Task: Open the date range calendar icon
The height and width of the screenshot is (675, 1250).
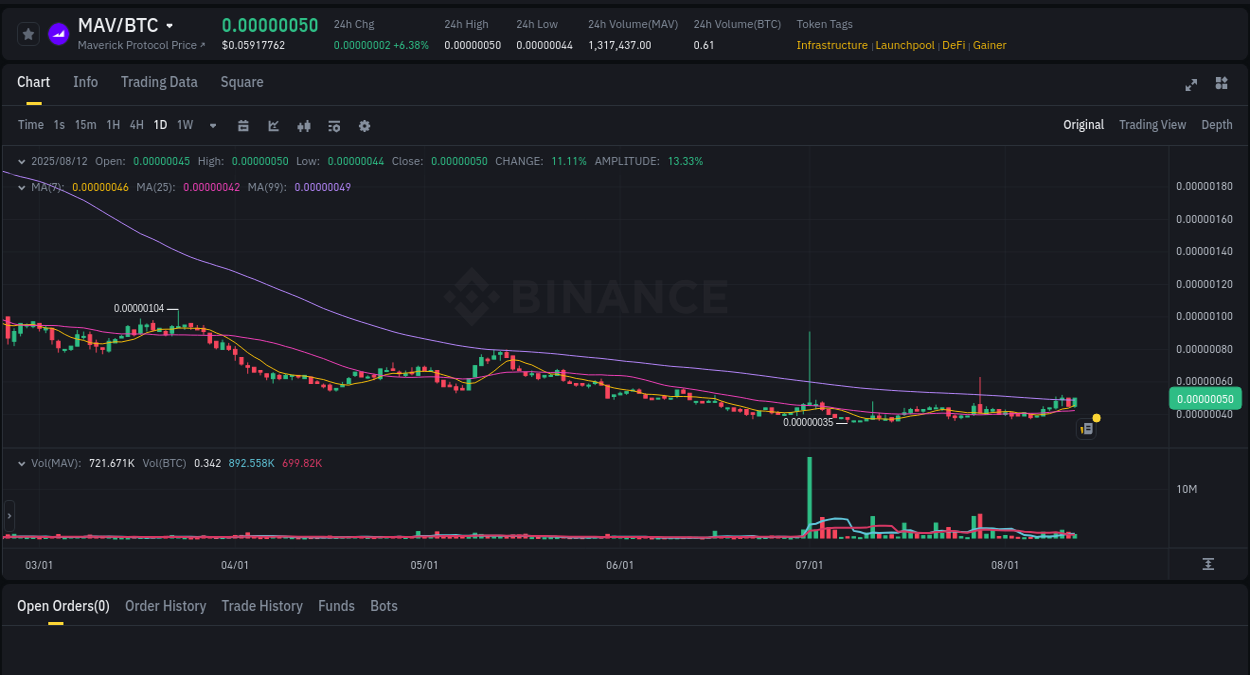Action: 244,125
